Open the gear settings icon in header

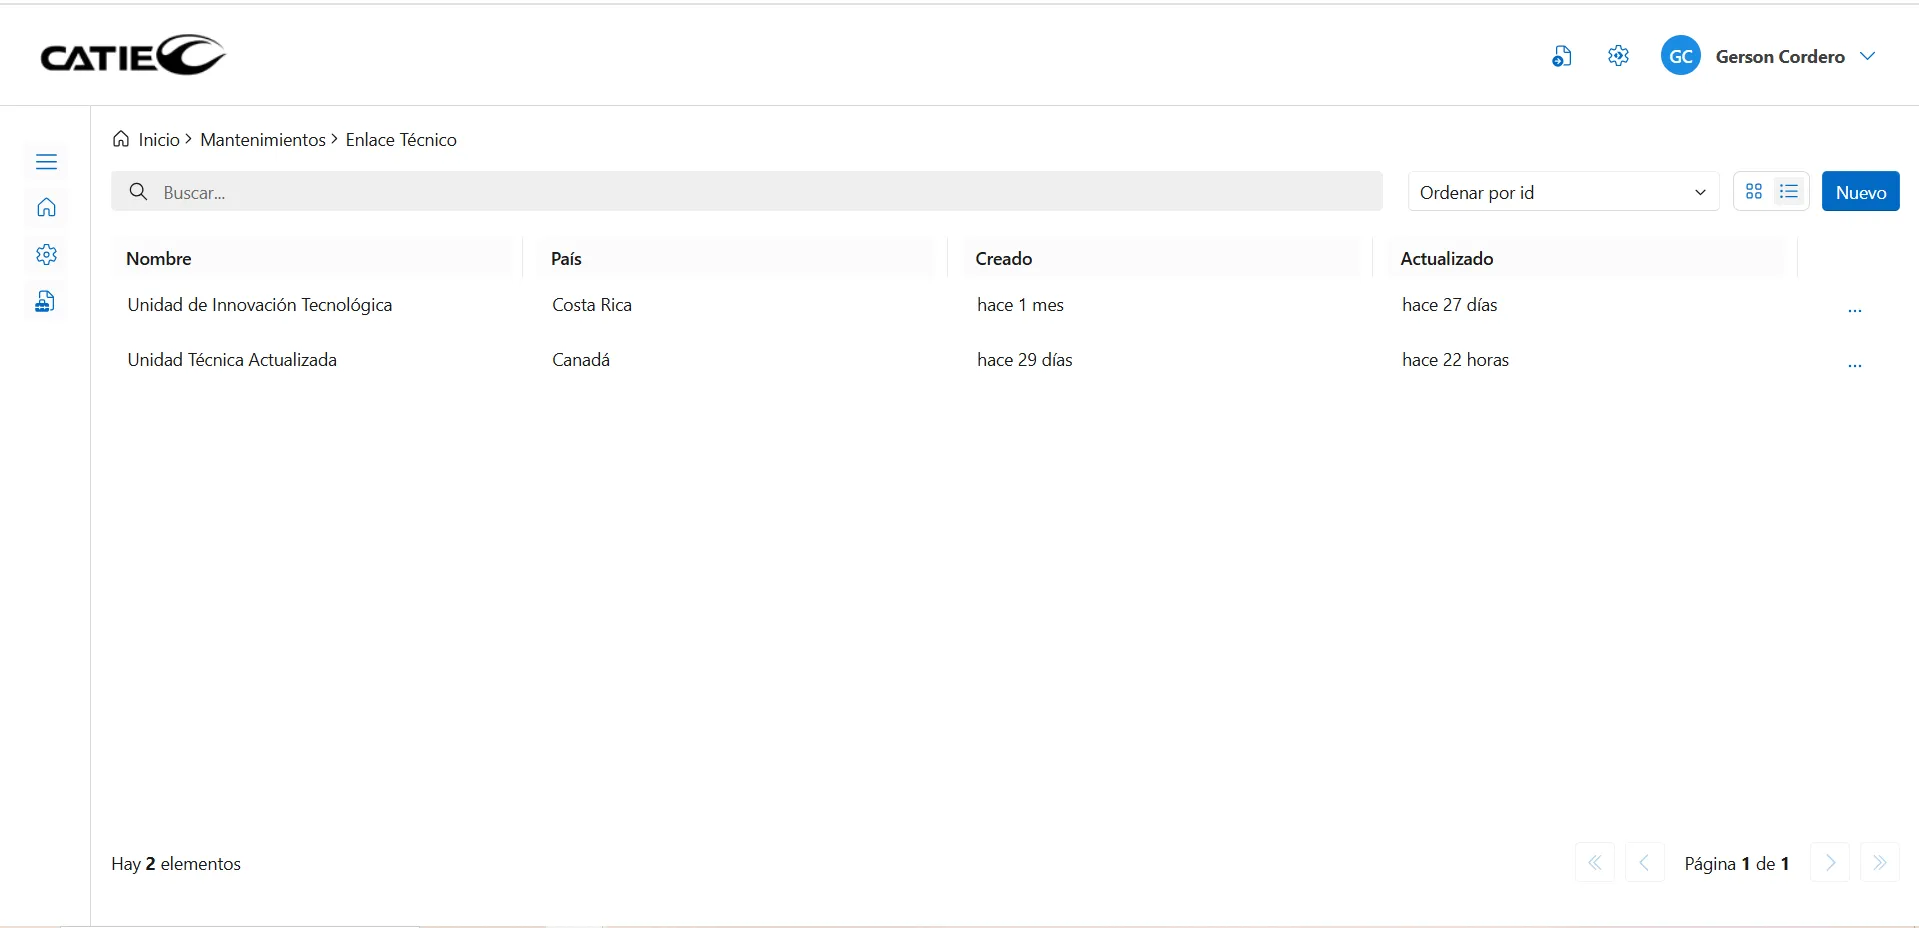[x=1618, y=57]
